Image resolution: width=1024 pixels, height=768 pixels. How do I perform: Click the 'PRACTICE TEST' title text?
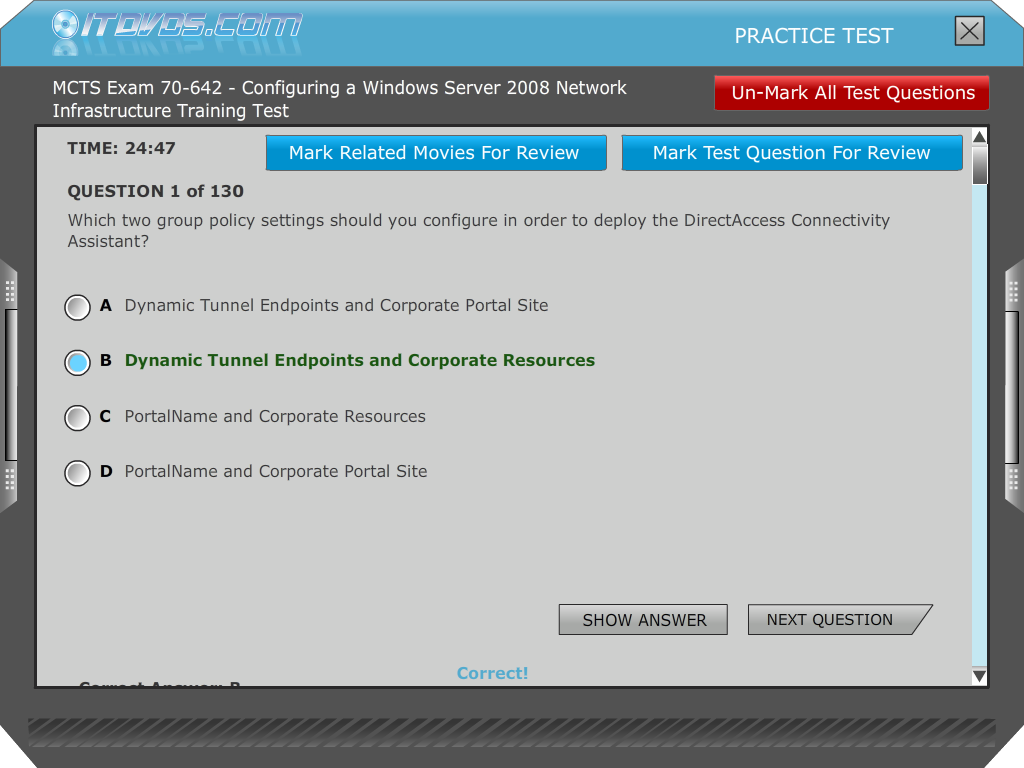click(814, 36)
